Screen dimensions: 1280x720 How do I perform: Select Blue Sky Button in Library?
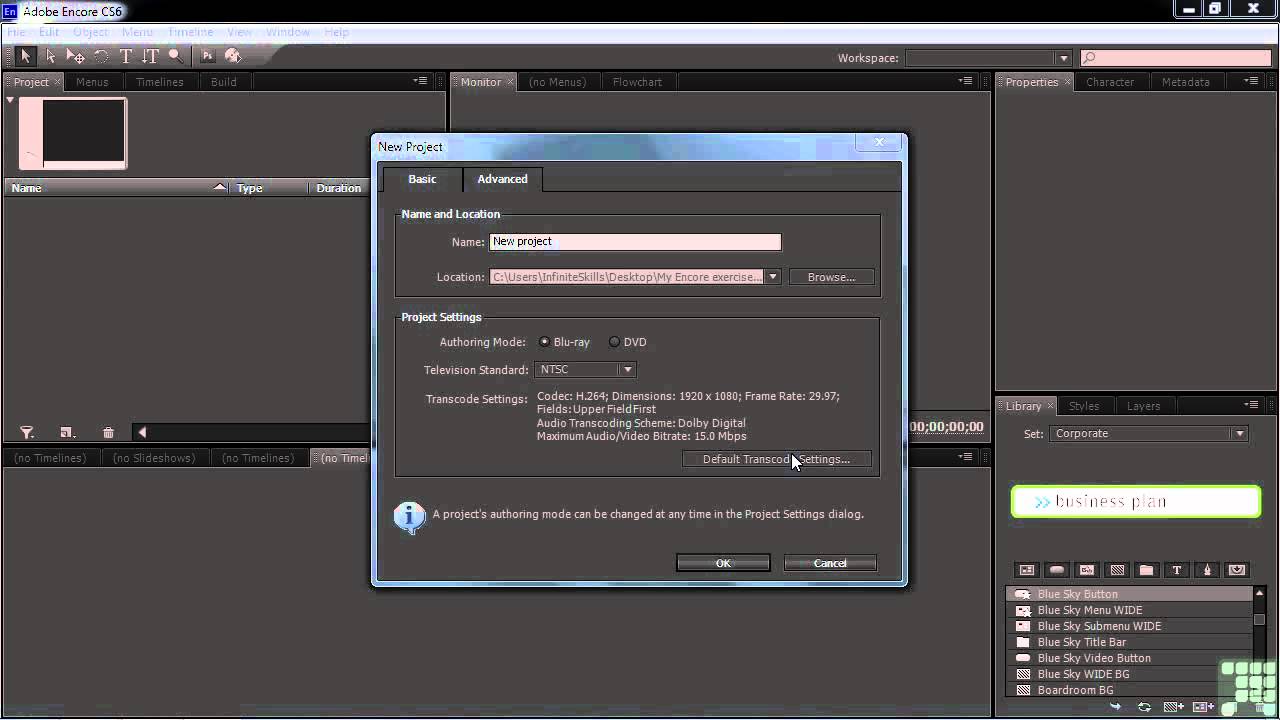[x=1128, y=594]
